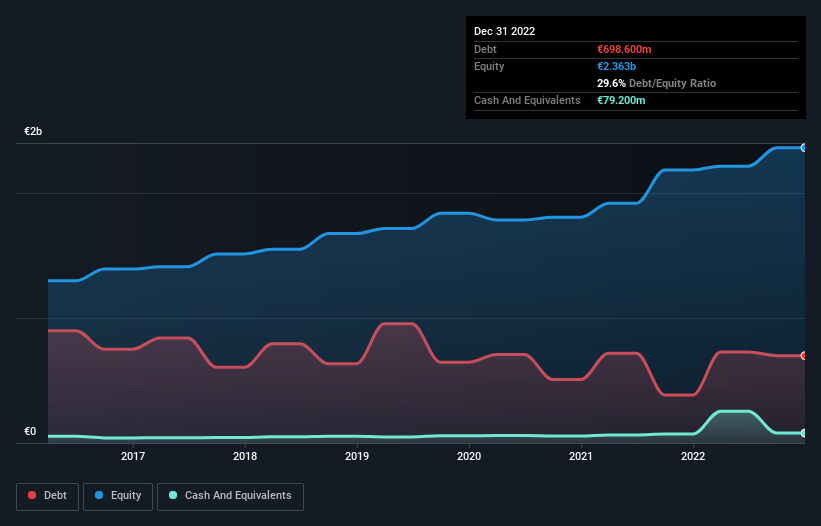Toggle the Equity series legend button

click(118, 496)
